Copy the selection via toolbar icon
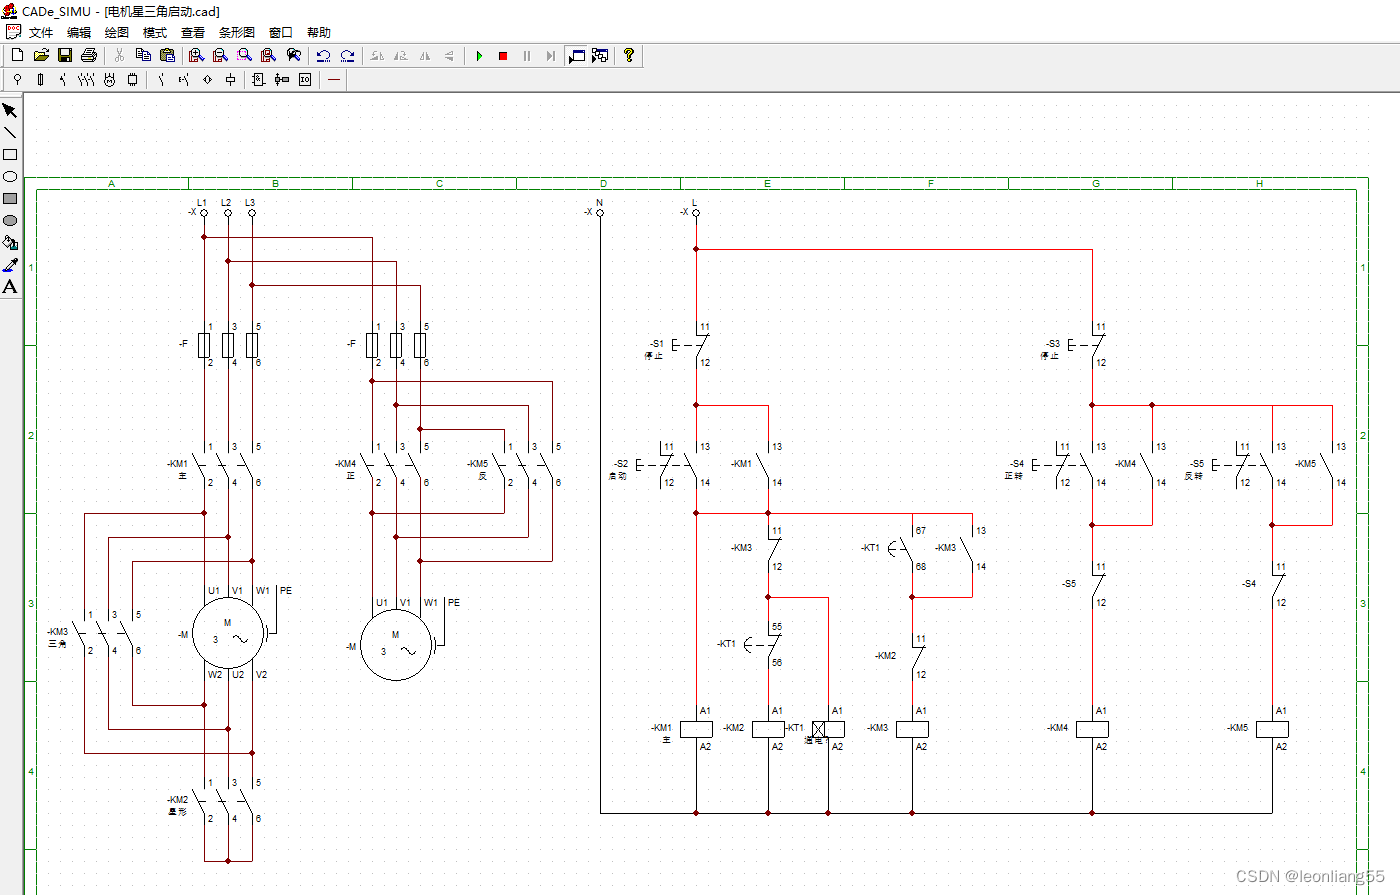 click(x=143, y=55)
